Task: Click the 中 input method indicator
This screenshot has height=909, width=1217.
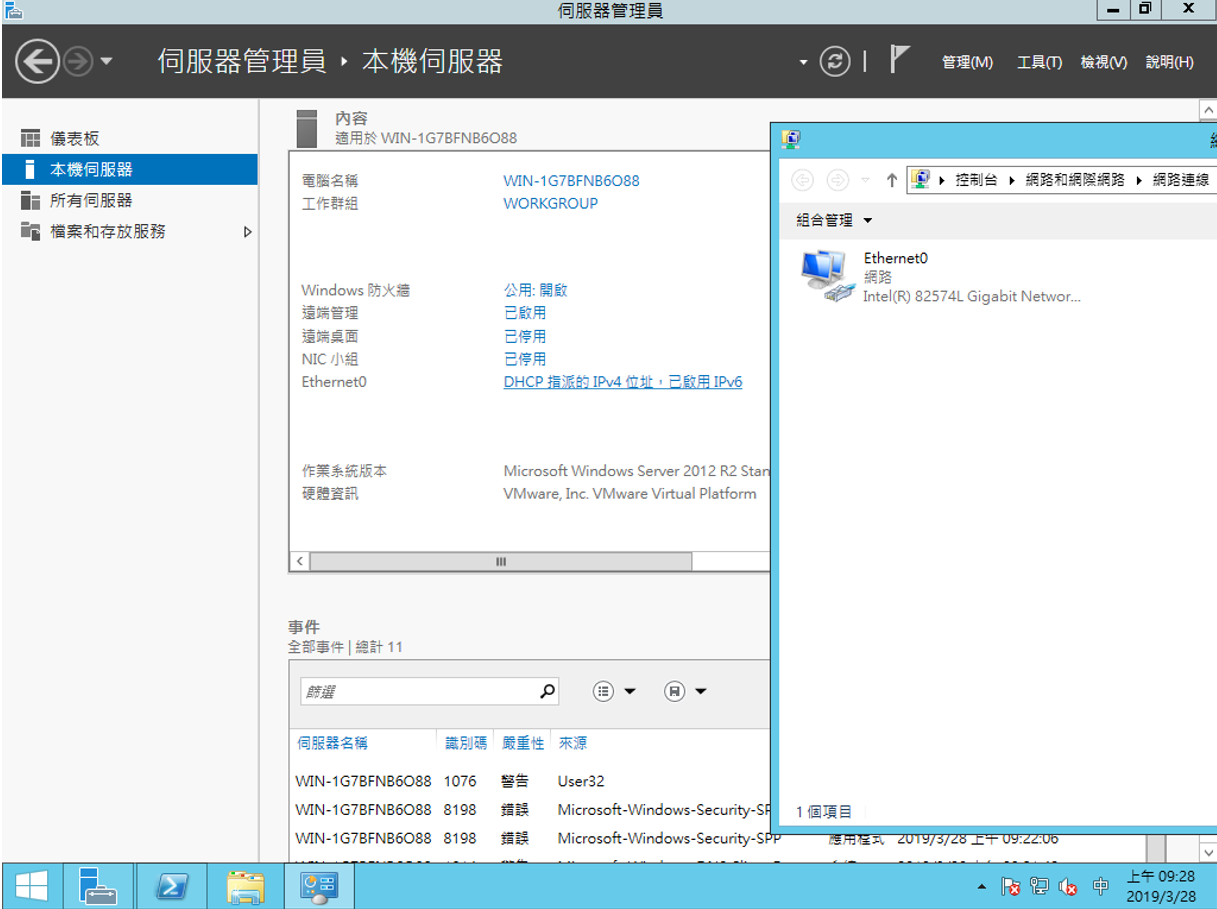Action: coord(1100,887)
